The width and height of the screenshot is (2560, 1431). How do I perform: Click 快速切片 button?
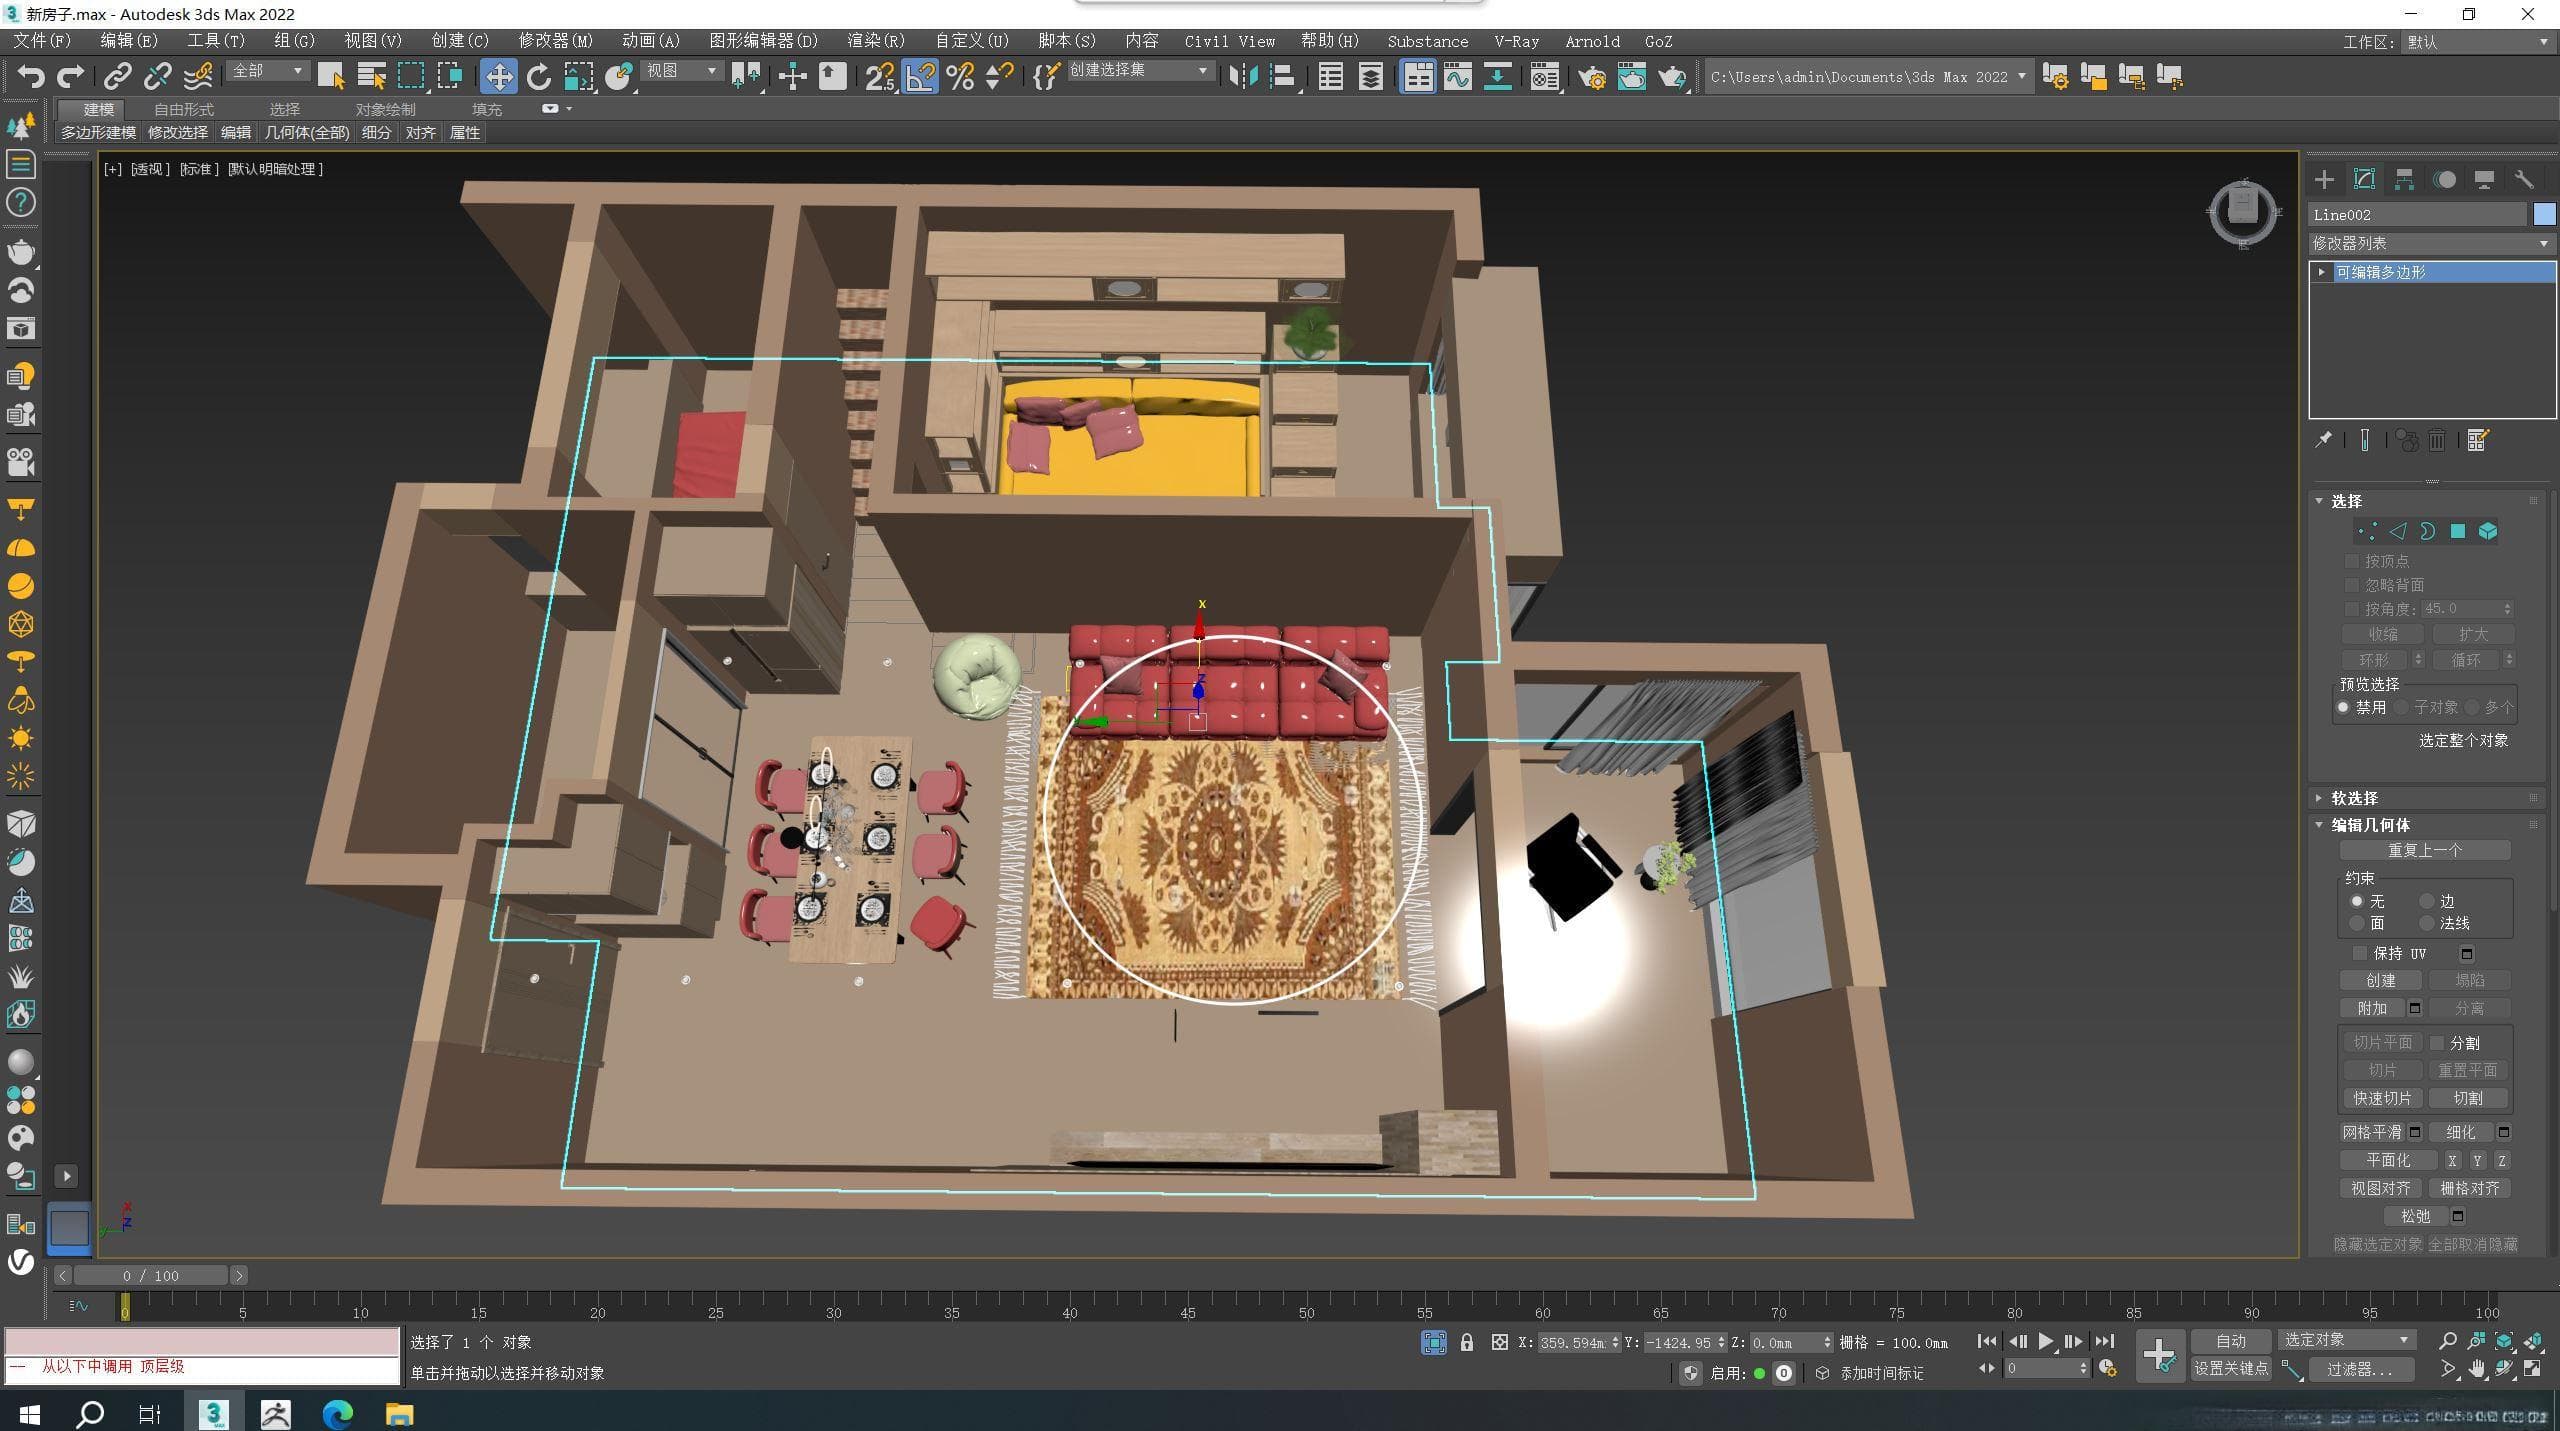coord(2382,1098)
